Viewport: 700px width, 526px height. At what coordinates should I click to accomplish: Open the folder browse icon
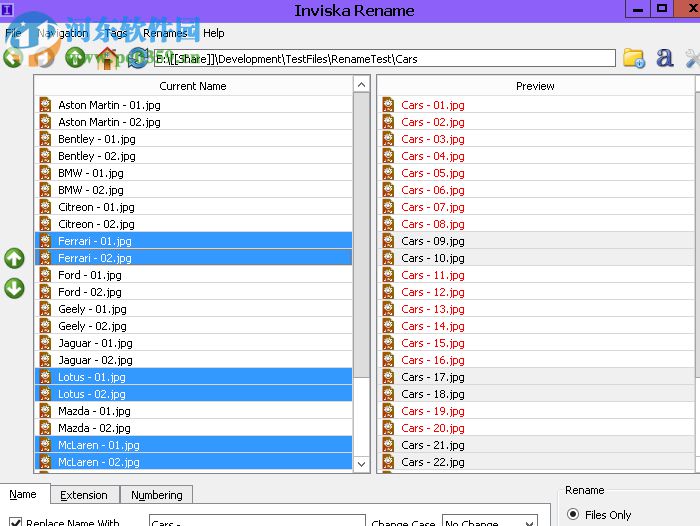tap(634, 58)
